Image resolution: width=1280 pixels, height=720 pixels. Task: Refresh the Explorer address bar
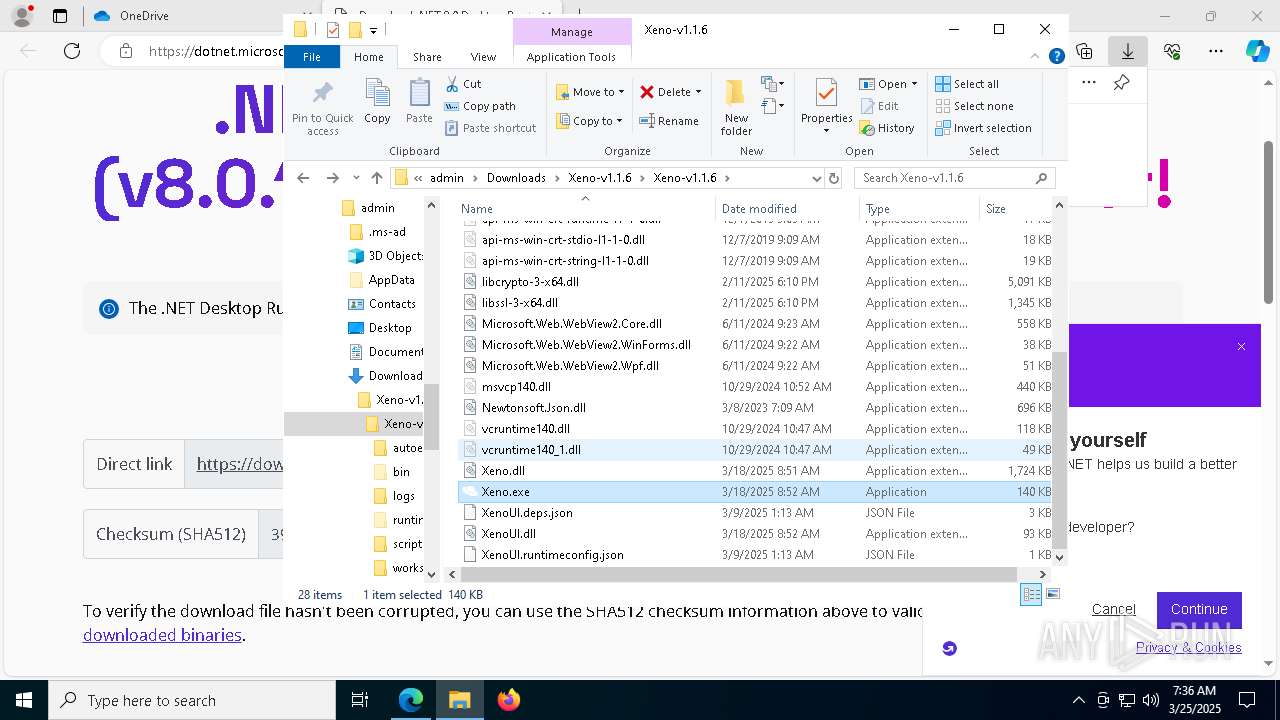coord(834,178)
